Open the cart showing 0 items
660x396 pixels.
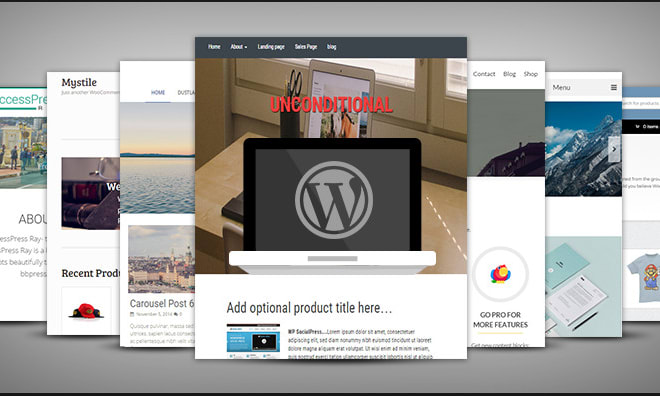pos(647,126)
